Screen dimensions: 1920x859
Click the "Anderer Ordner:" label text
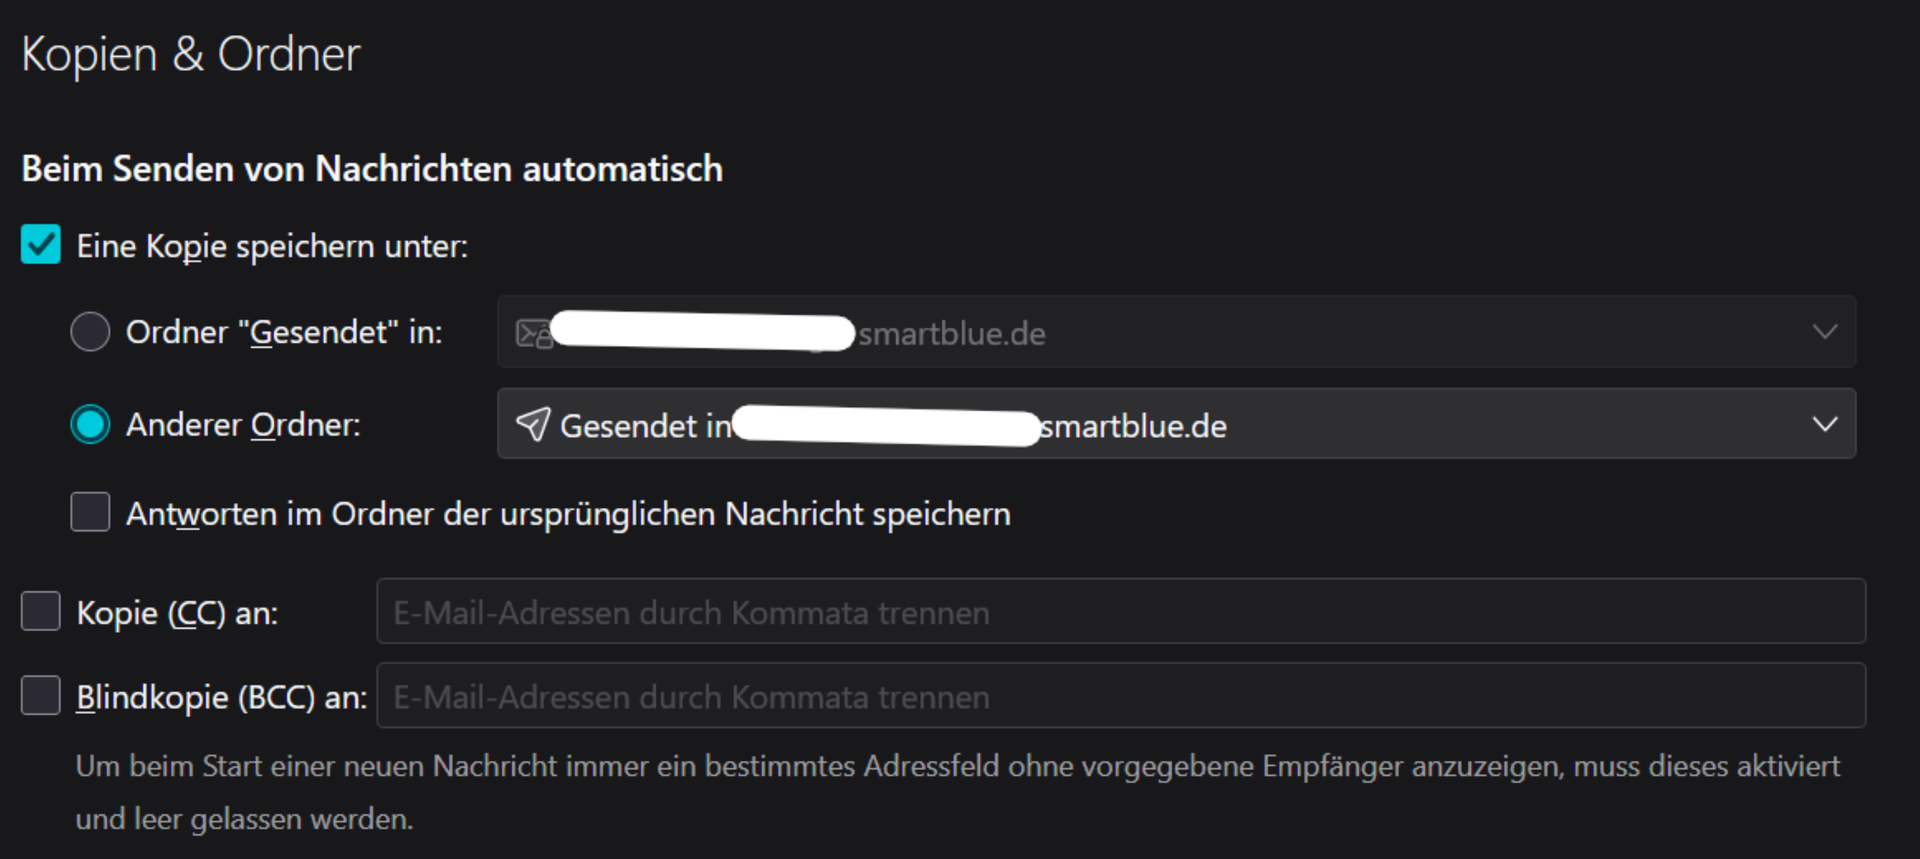pyautogui.click(x=243, y=425)
